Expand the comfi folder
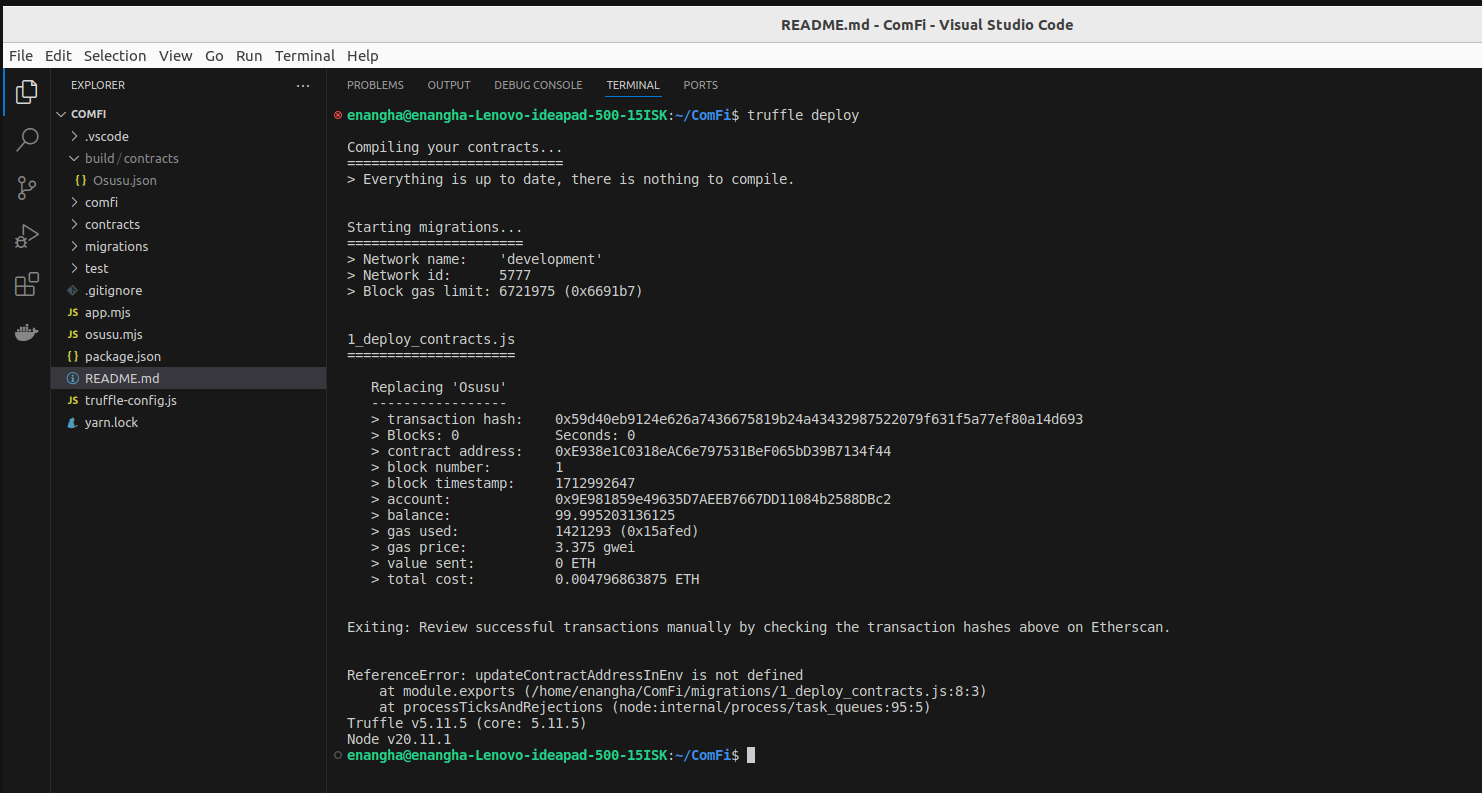This screenshot has width=1482, height=793. coord(75,203)
